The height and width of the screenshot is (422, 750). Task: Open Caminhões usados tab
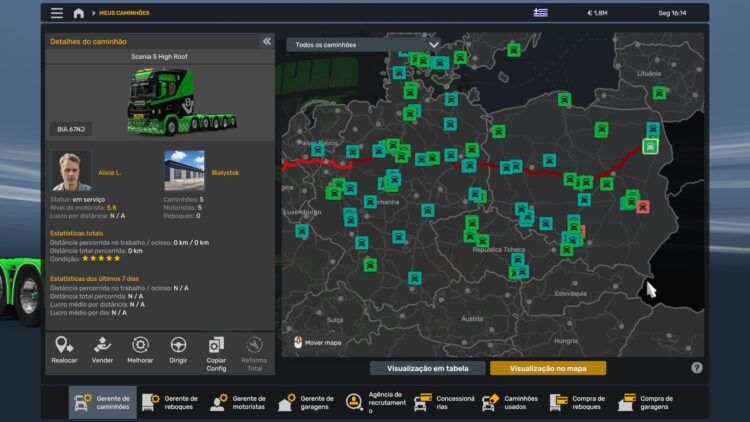(511, 402)
